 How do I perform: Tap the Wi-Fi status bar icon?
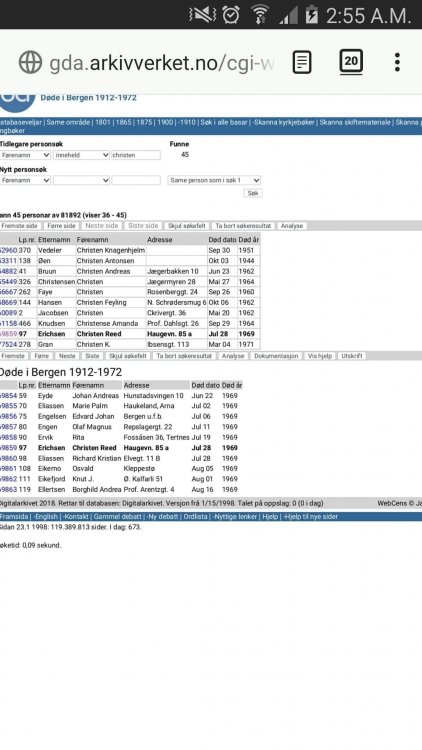260,15
